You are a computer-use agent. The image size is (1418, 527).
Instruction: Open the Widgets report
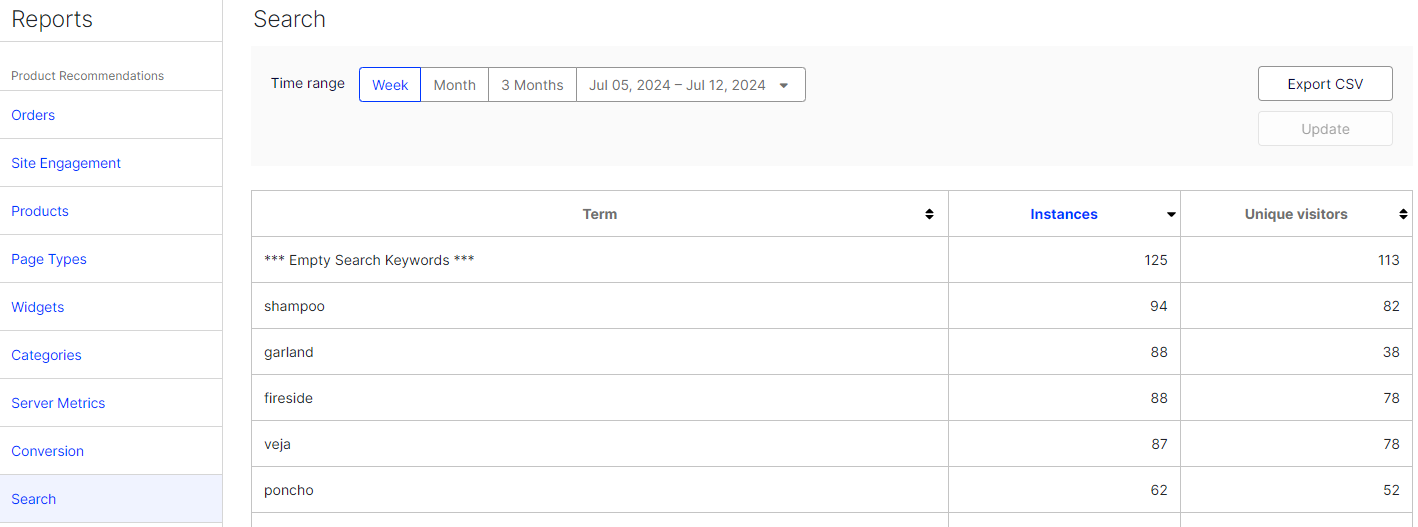(37, 307)
